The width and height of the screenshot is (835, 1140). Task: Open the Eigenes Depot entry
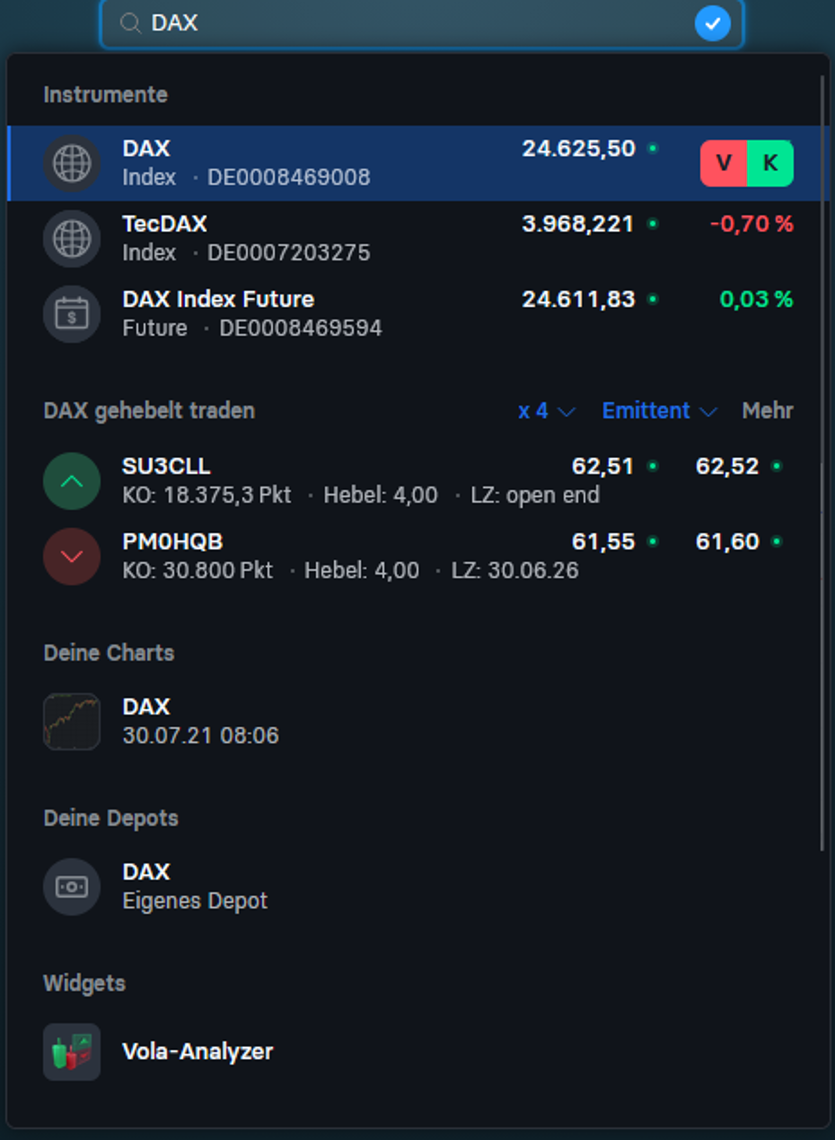coord(195,902)
